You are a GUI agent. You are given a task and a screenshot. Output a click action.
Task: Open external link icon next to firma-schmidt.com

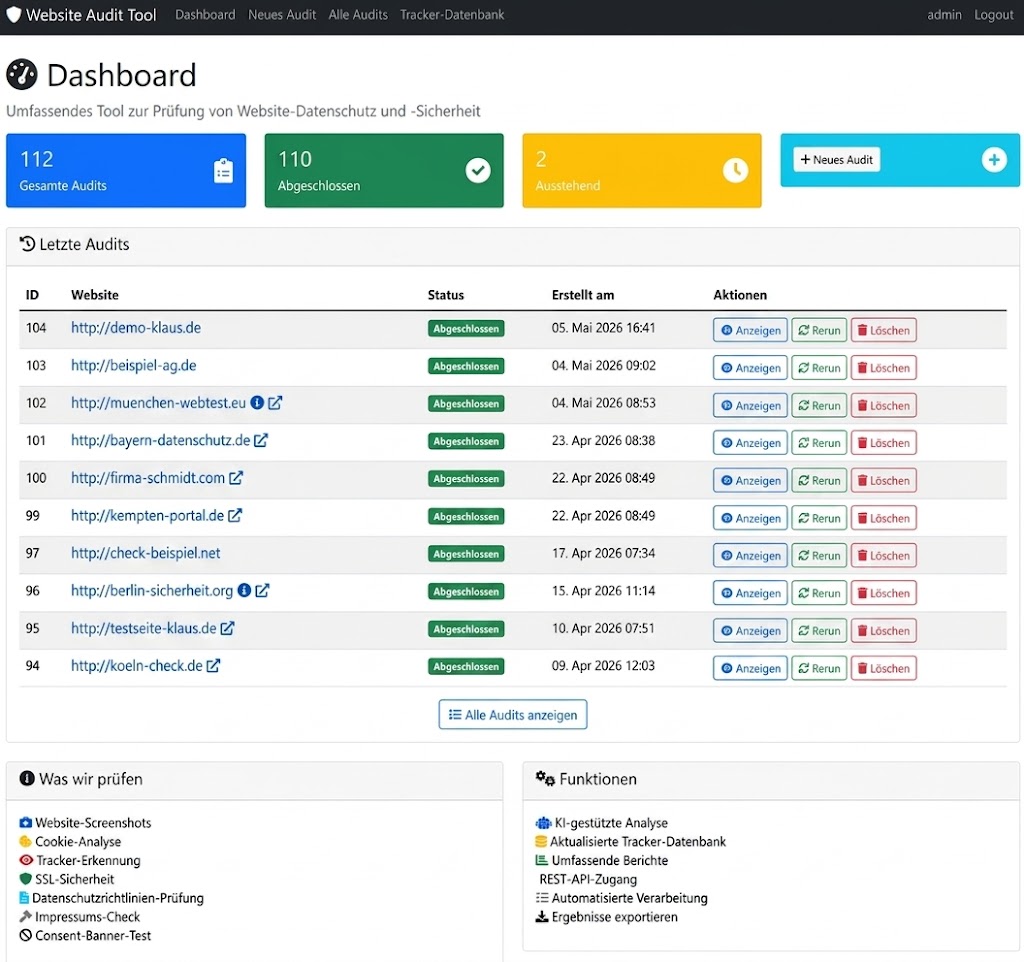[236, 478]
